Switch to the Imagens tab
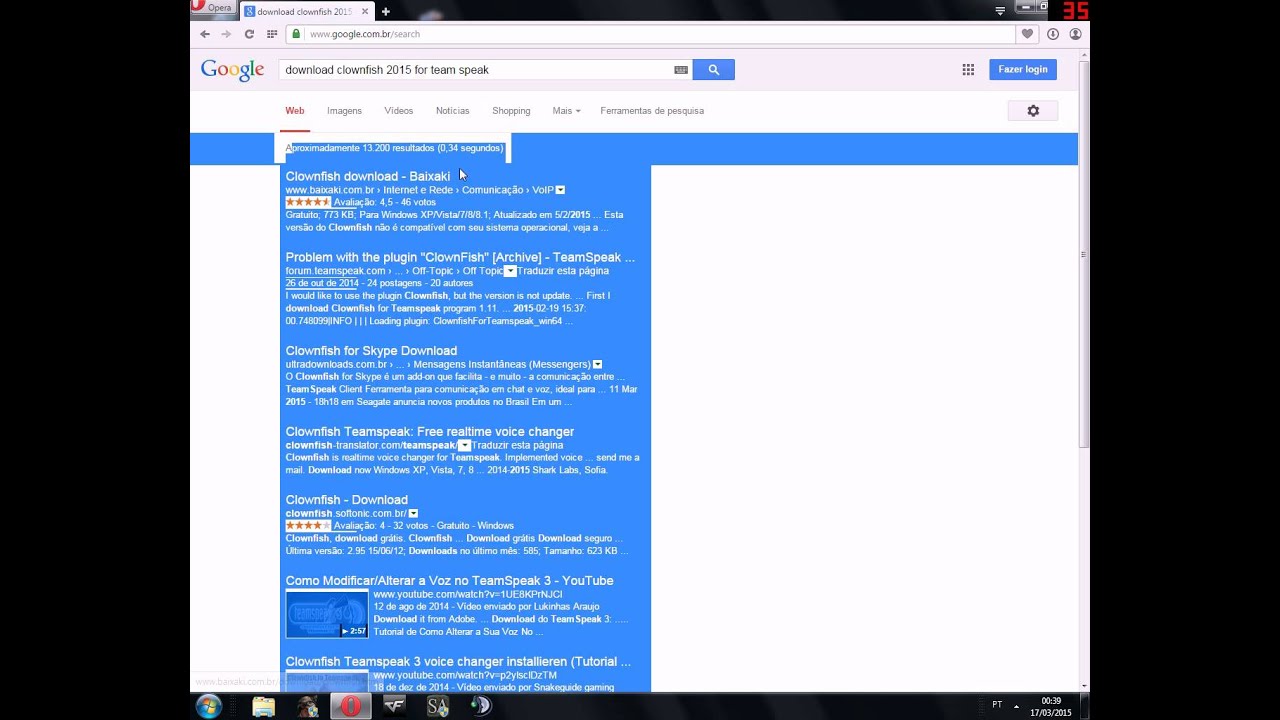Viewport: 1280px width, 720px height. pyautogui.click(x=344, y=111)
